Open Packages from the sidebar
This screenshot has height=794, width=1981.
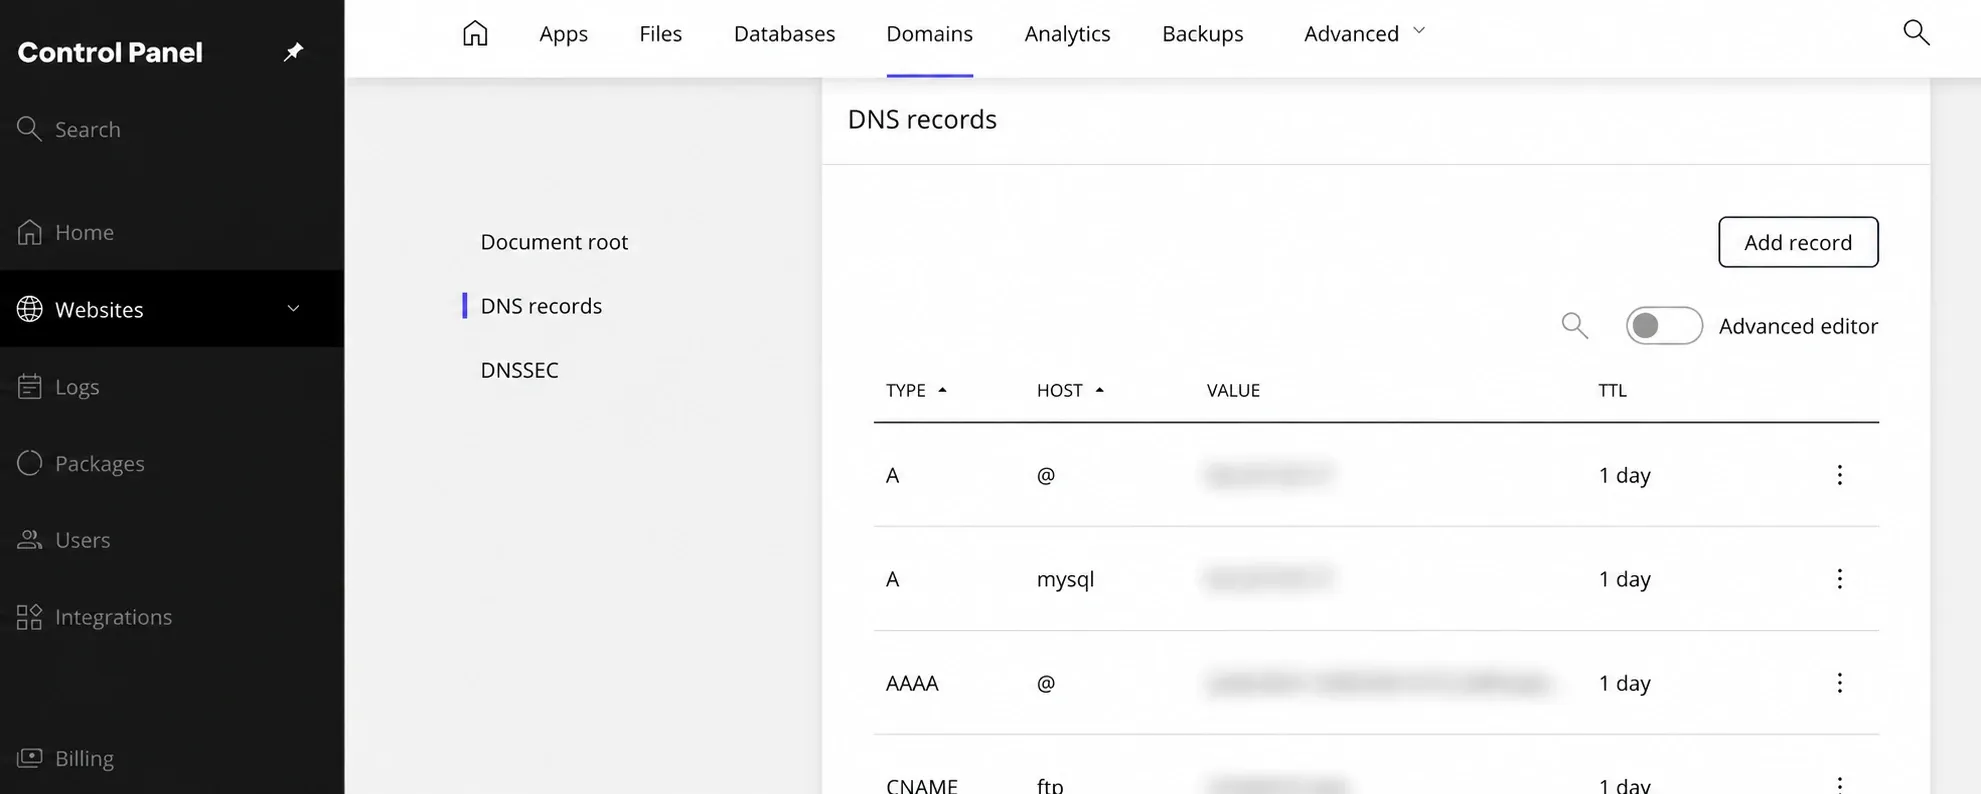click(x=99, y=463)
